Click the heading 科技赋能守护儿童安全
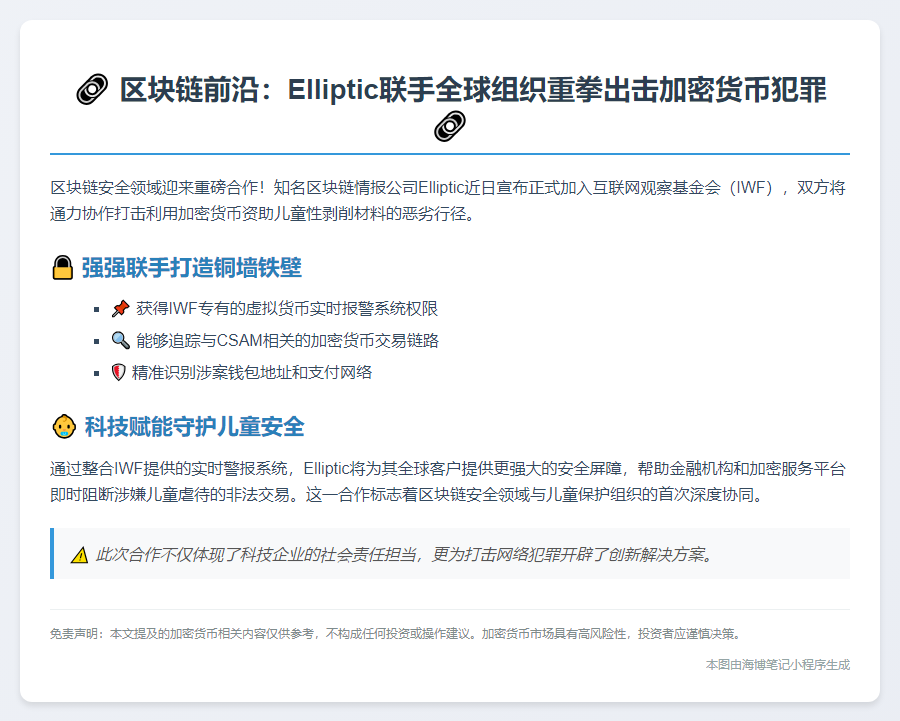 click(195, 427)
